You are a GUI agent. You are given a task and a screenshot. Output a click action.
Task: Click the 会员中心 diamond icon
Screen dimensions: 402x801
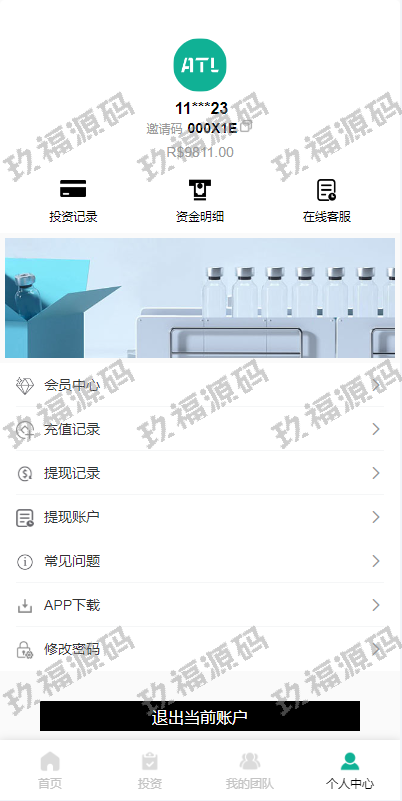[x=25, y=386]
